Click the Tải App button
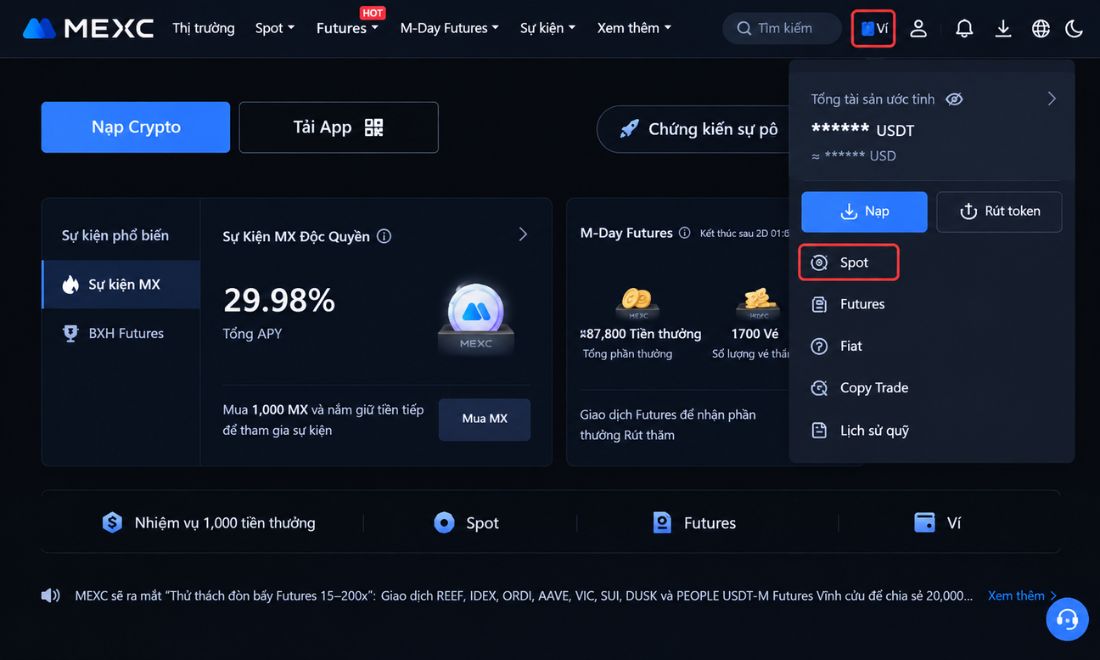Screen dimensions: 1100x660 pos(339,127)
